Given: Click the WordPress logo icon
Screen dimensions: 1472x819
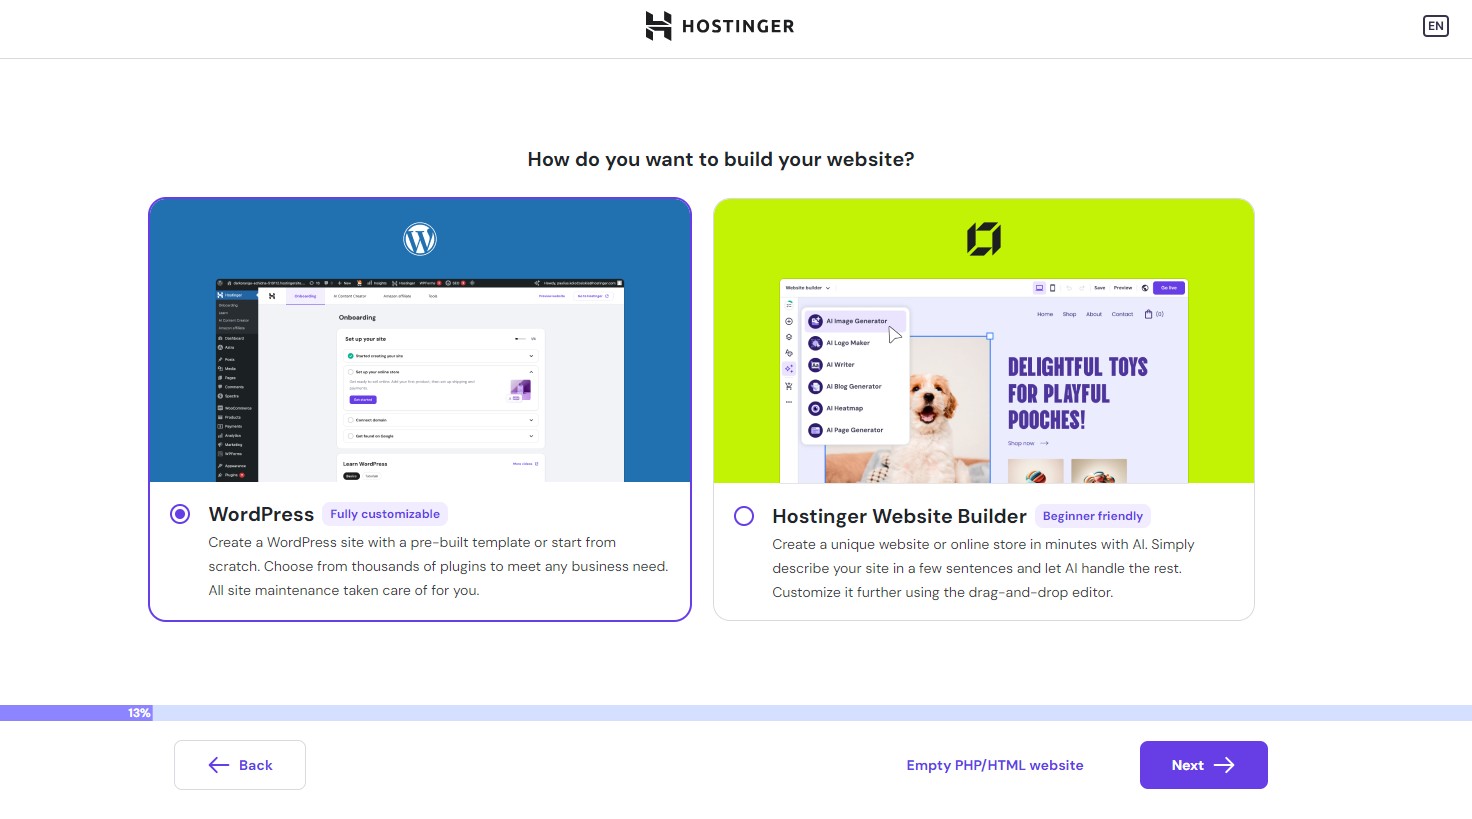Looking at the screenshot, I should click(420, 239).
